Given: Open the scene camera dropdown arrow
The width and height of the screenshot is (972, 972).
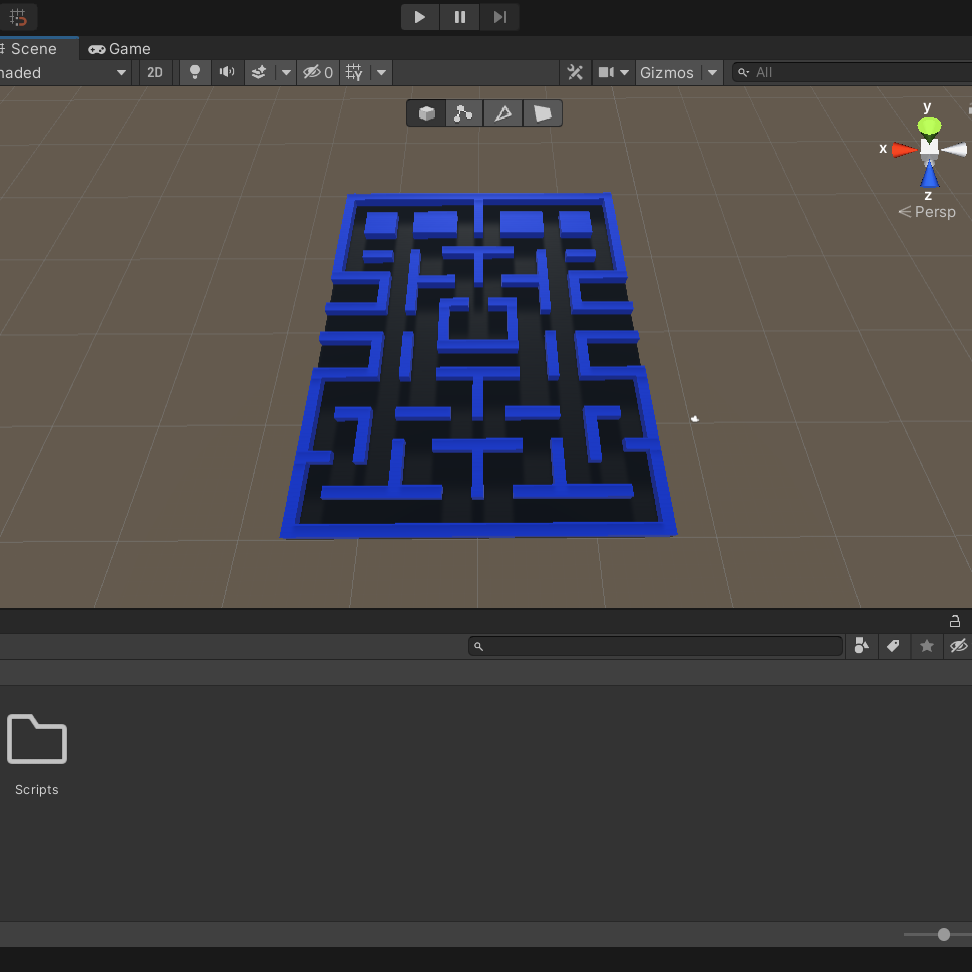Looking at the screenshot, I should point(625,73).
